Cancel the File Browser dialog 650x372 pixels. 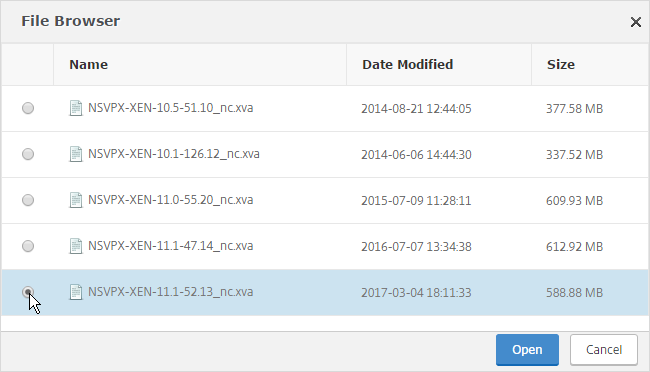pyautogui.click(x=604, y=350)
